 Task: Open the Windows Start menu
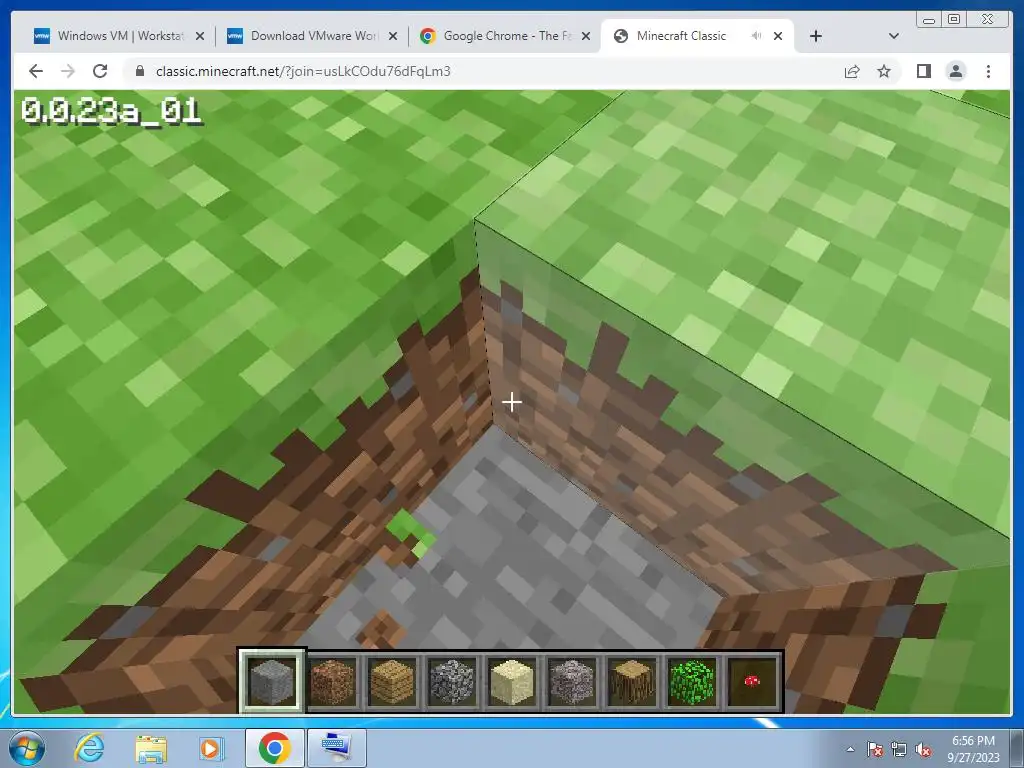[x=26, y=748]
